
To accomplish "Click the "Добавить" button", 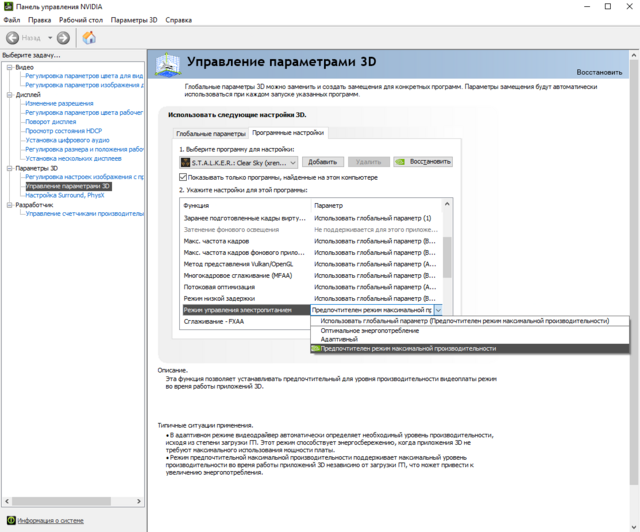I will 322,161.
